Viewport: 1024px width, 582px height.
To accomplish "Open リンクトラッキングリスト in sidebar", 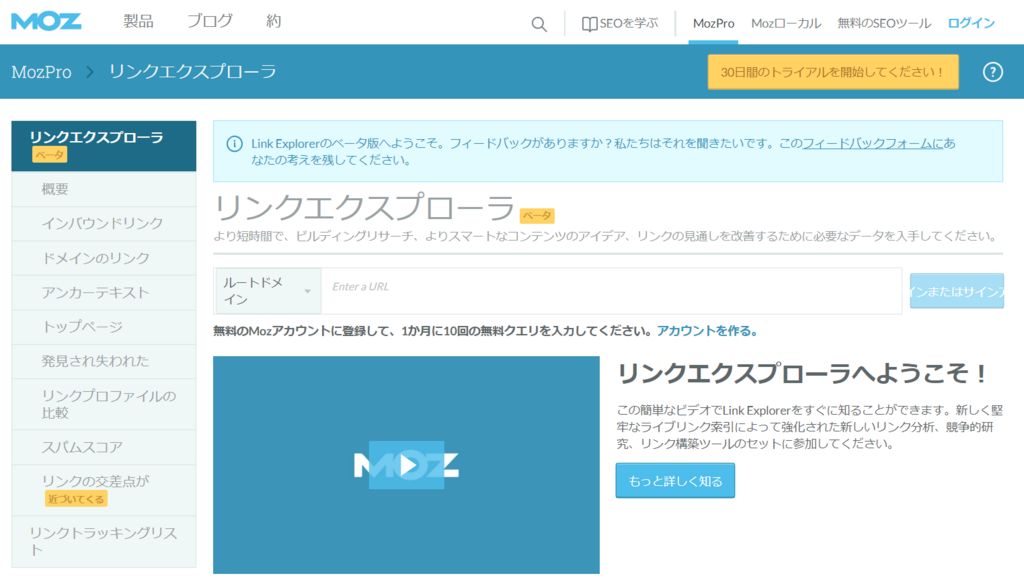I will [104, 542].
